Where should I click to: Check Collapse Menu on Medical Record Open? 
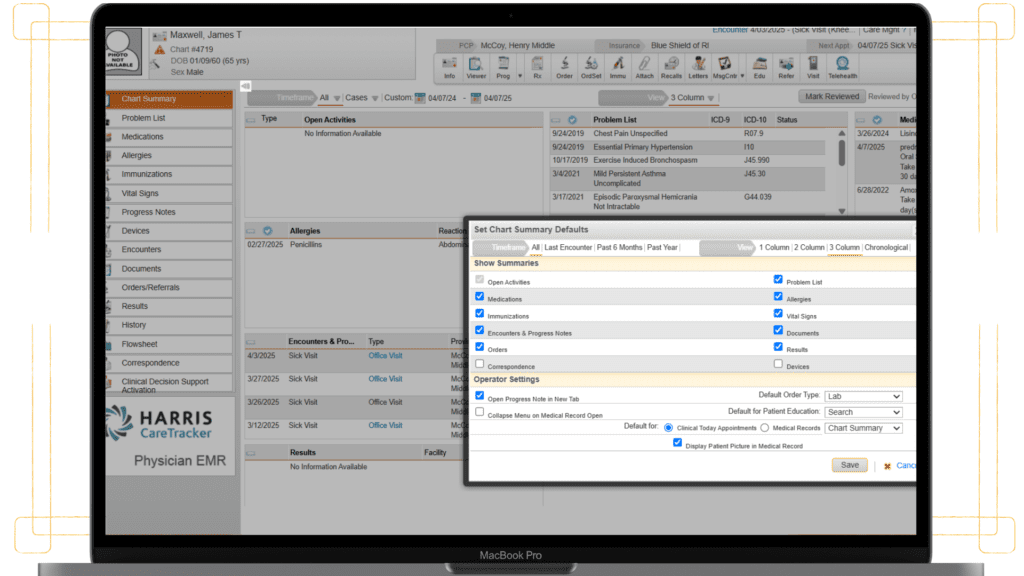480,412
